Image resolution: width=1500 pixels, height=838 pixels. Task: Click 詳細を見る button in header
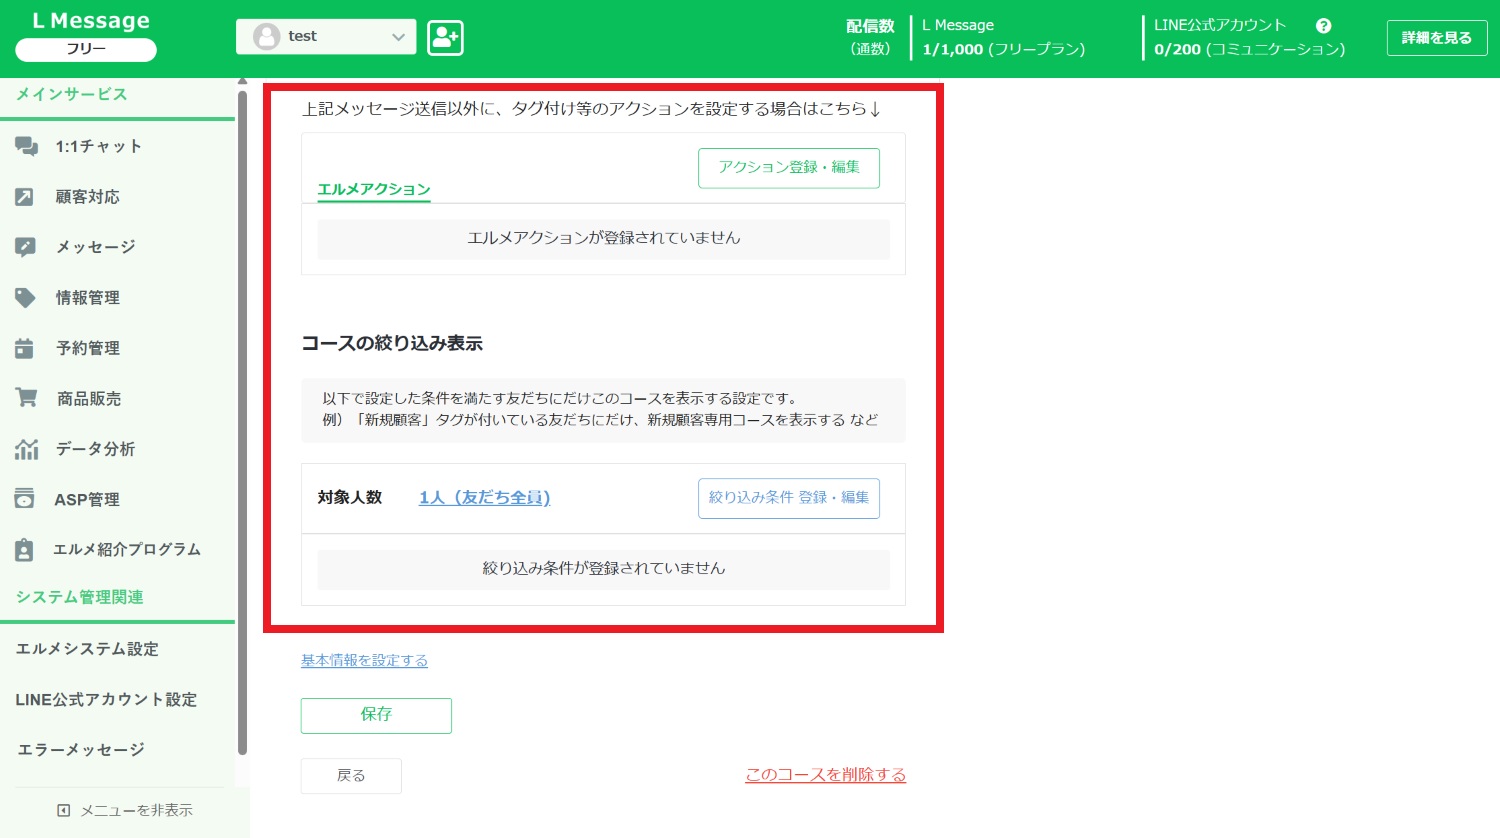click(1437, 38)
